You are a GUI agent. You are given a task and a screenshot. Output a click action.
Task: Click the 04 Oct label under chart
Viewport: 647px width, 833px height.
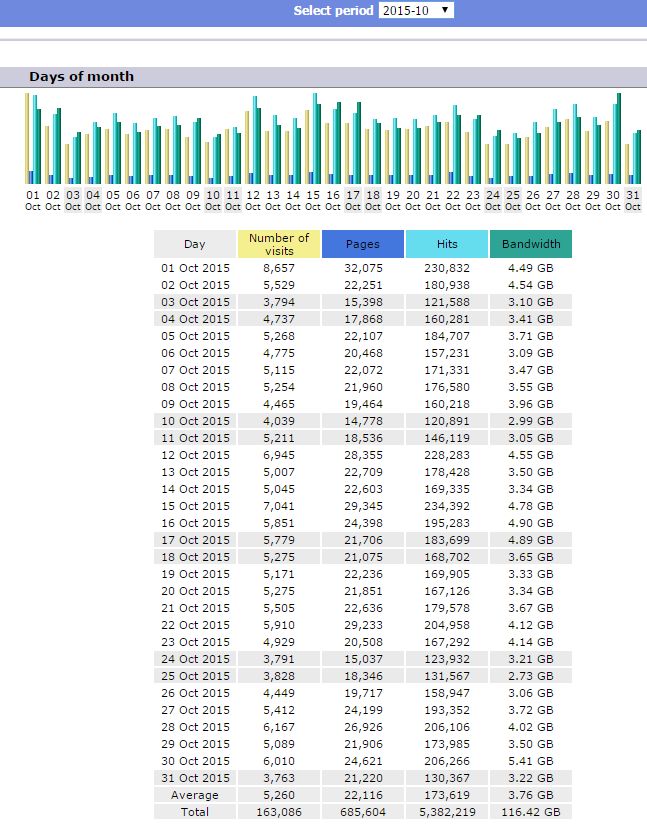[93, 200]
